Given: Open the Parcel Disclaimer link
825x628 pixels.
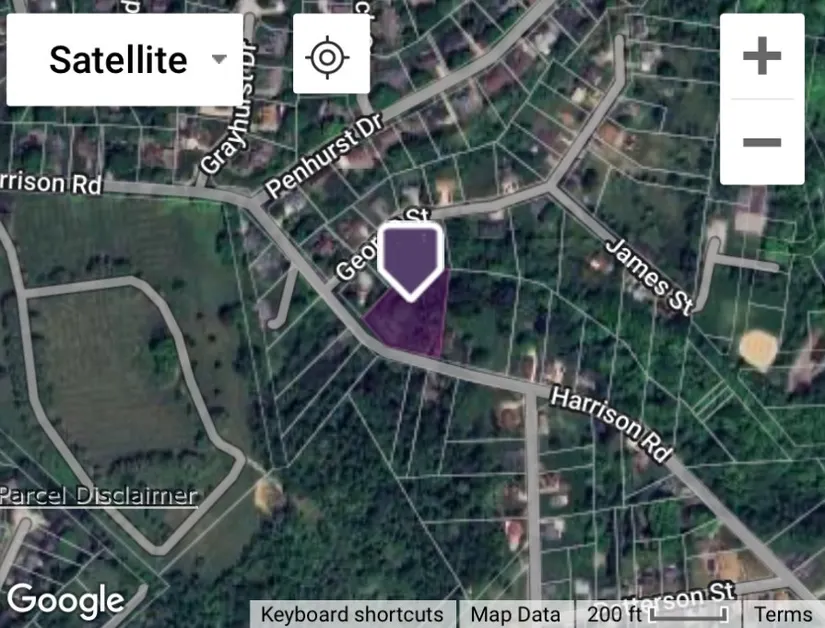Looking at the screenshot, I should click(98, 495).
